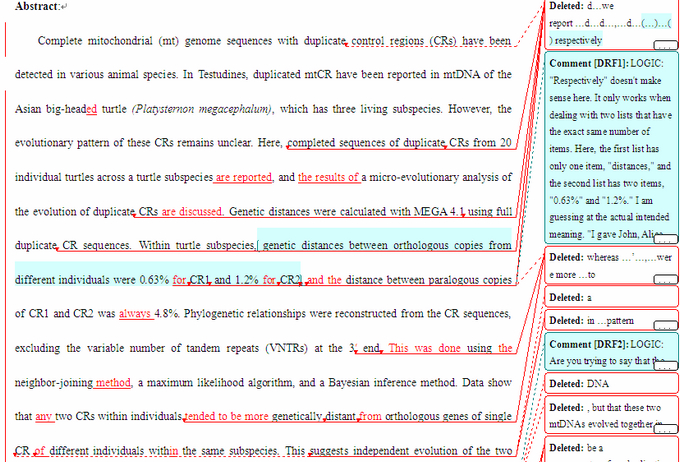Expand Comment DRF1 balloon's ellipsis button

coord(665,240)
